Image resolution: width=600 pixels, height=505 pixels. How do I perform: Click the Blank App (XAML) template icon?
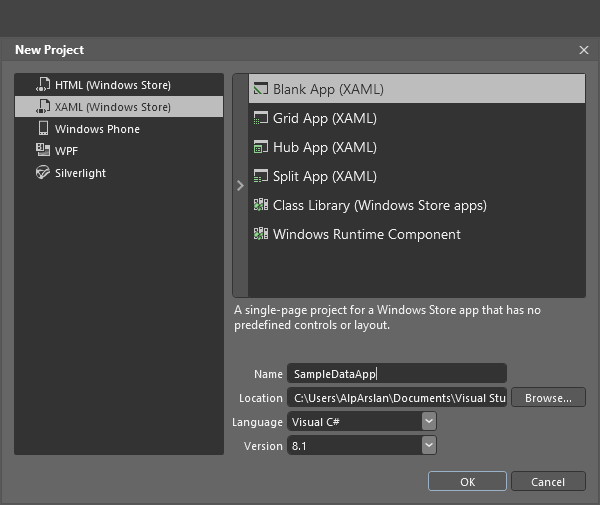pyautogui.click(x=260, y=89)
